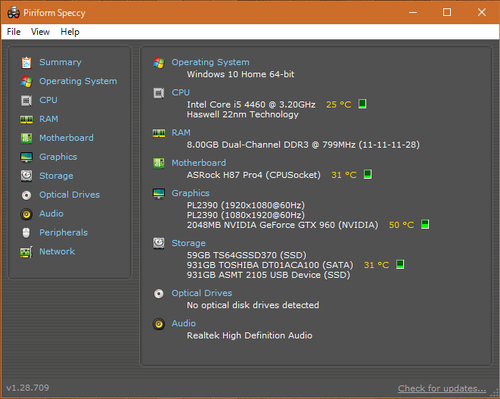This screenshot has height=399, width=500.
Task: Open the View menu
Action: (40, 32)
